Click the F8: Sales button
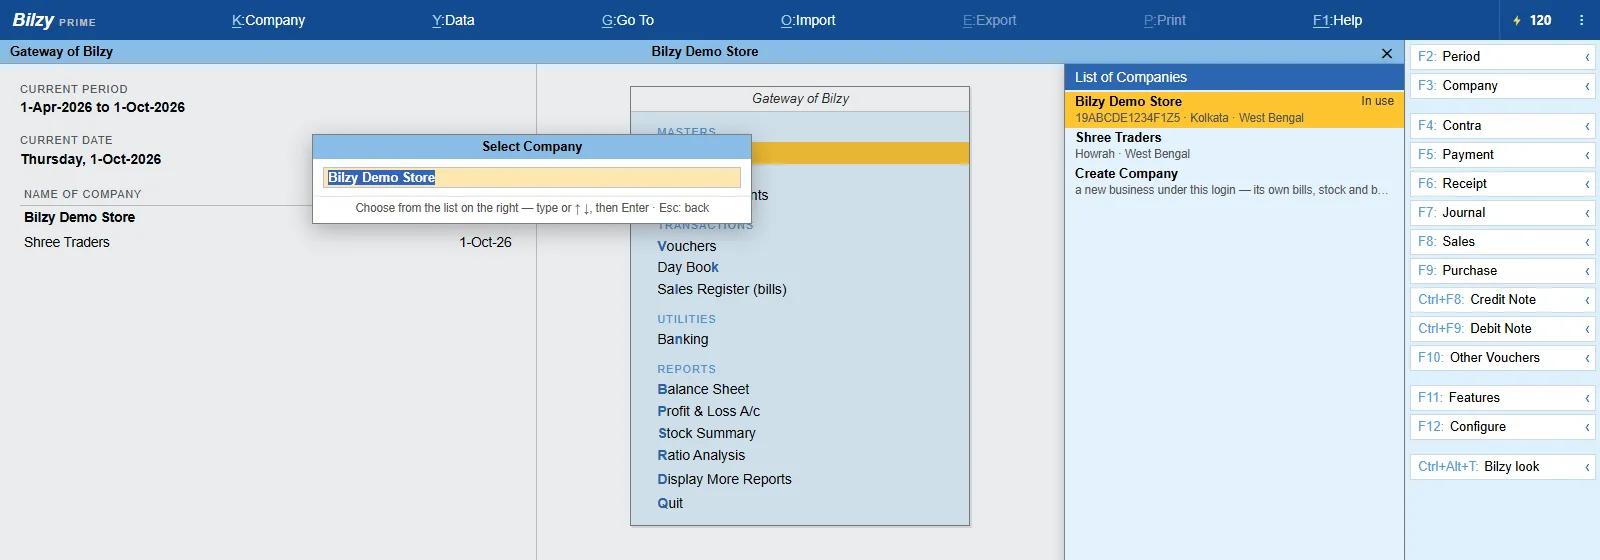This screenshot has height=560, width=1600. point(1502,242)
